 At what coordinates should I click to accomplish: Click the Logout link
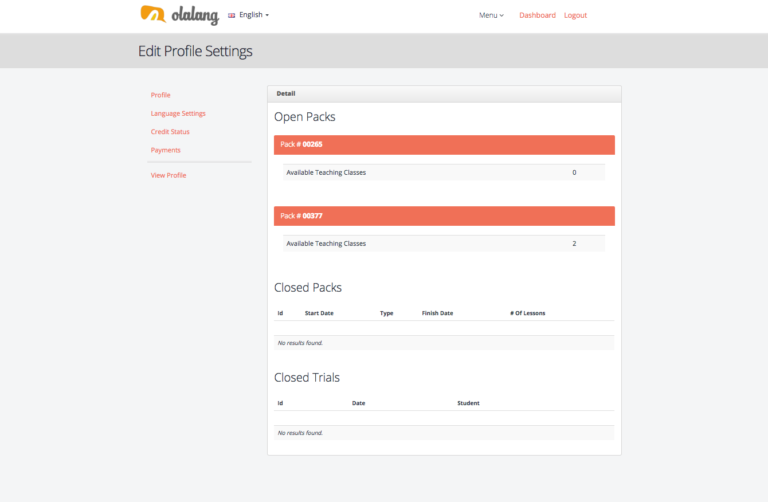[x=575, y=15]
